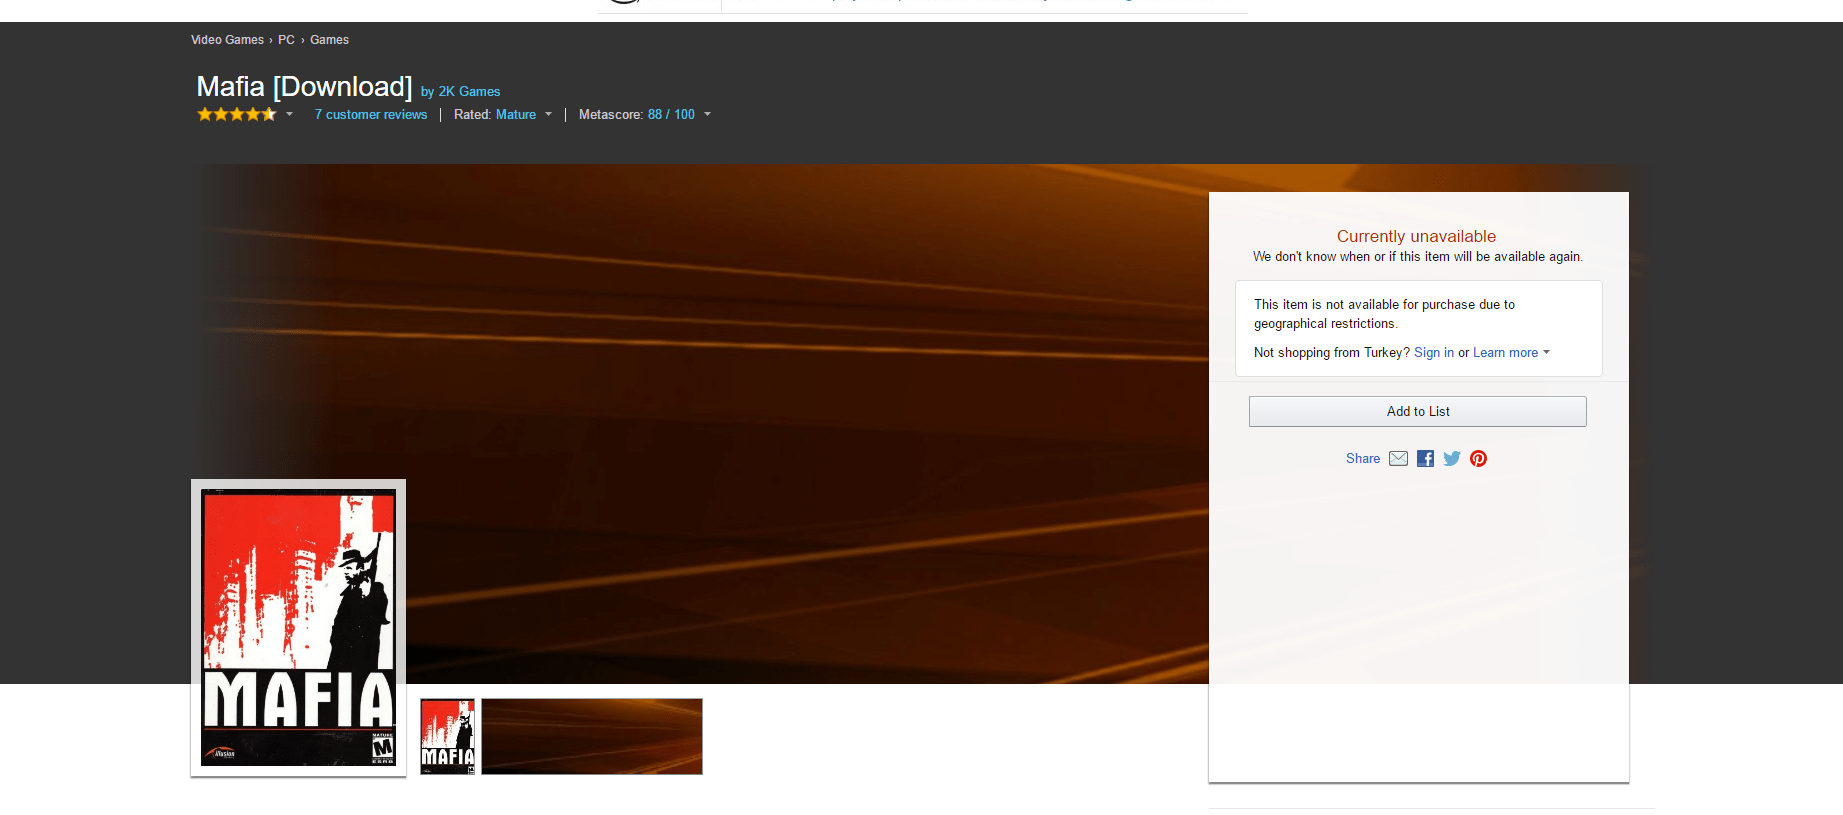Open the large Mafia box art image
Screen dimensions: 1843x815
[299, 627]
